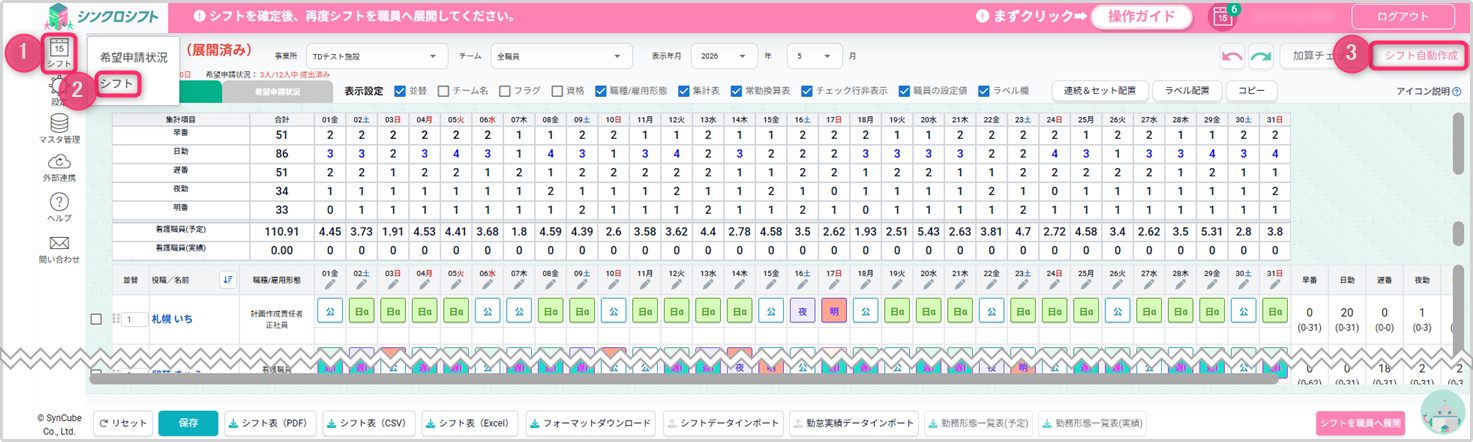This screenshot has width=1473, height=442.
Task: Click the sort icon beside 役職／名前
Action: pyautogui.click(x=227, y=279)
